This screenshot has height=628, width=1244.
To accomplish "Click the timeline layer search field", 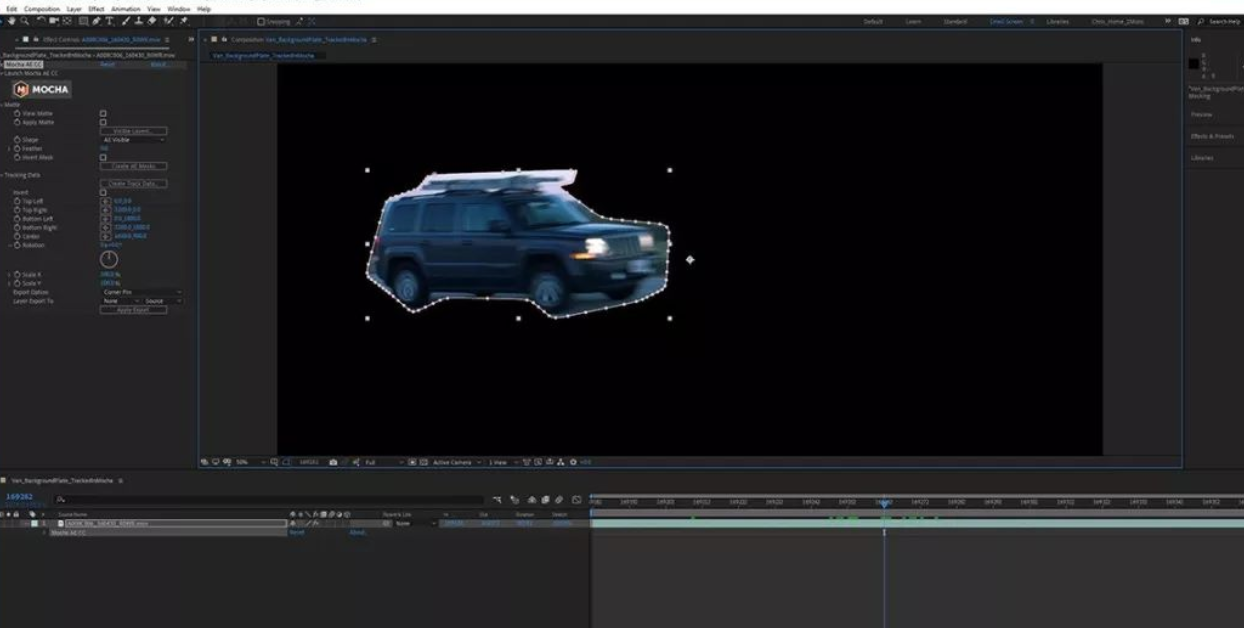I will click(270, 498).
